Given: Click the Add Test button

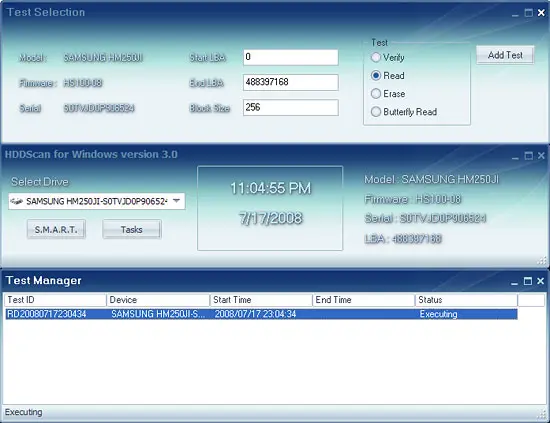Looking at the screenshot, I should coord(505,55).
